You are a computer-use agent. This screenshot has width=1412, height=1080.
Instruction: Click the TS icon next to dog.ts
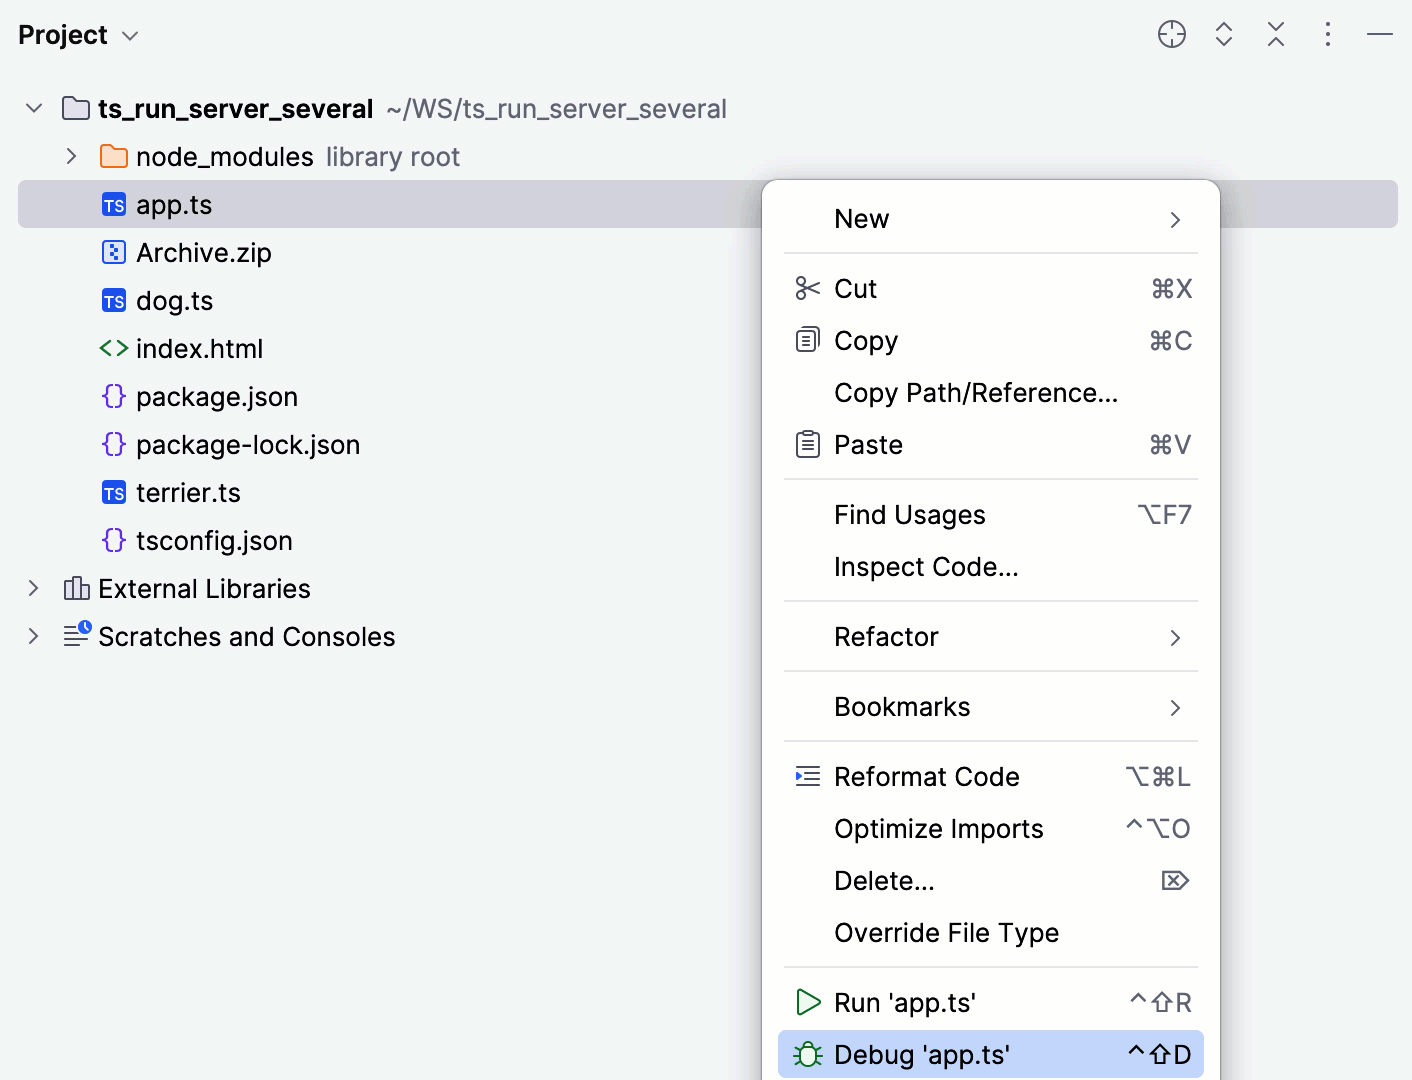point(113,300)
